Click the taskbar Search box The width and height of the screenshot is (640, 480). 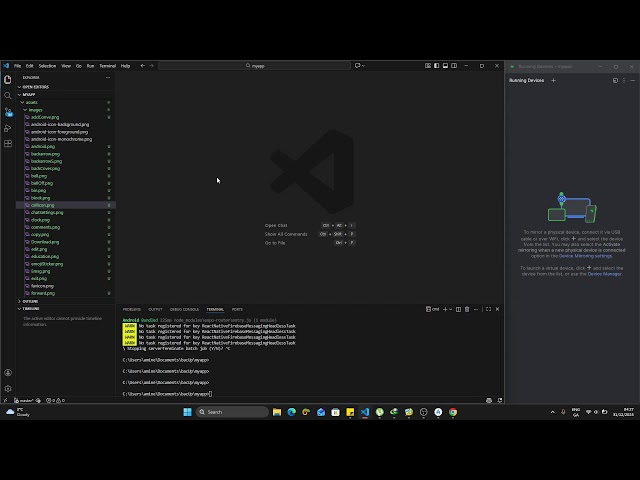point(232,412)
